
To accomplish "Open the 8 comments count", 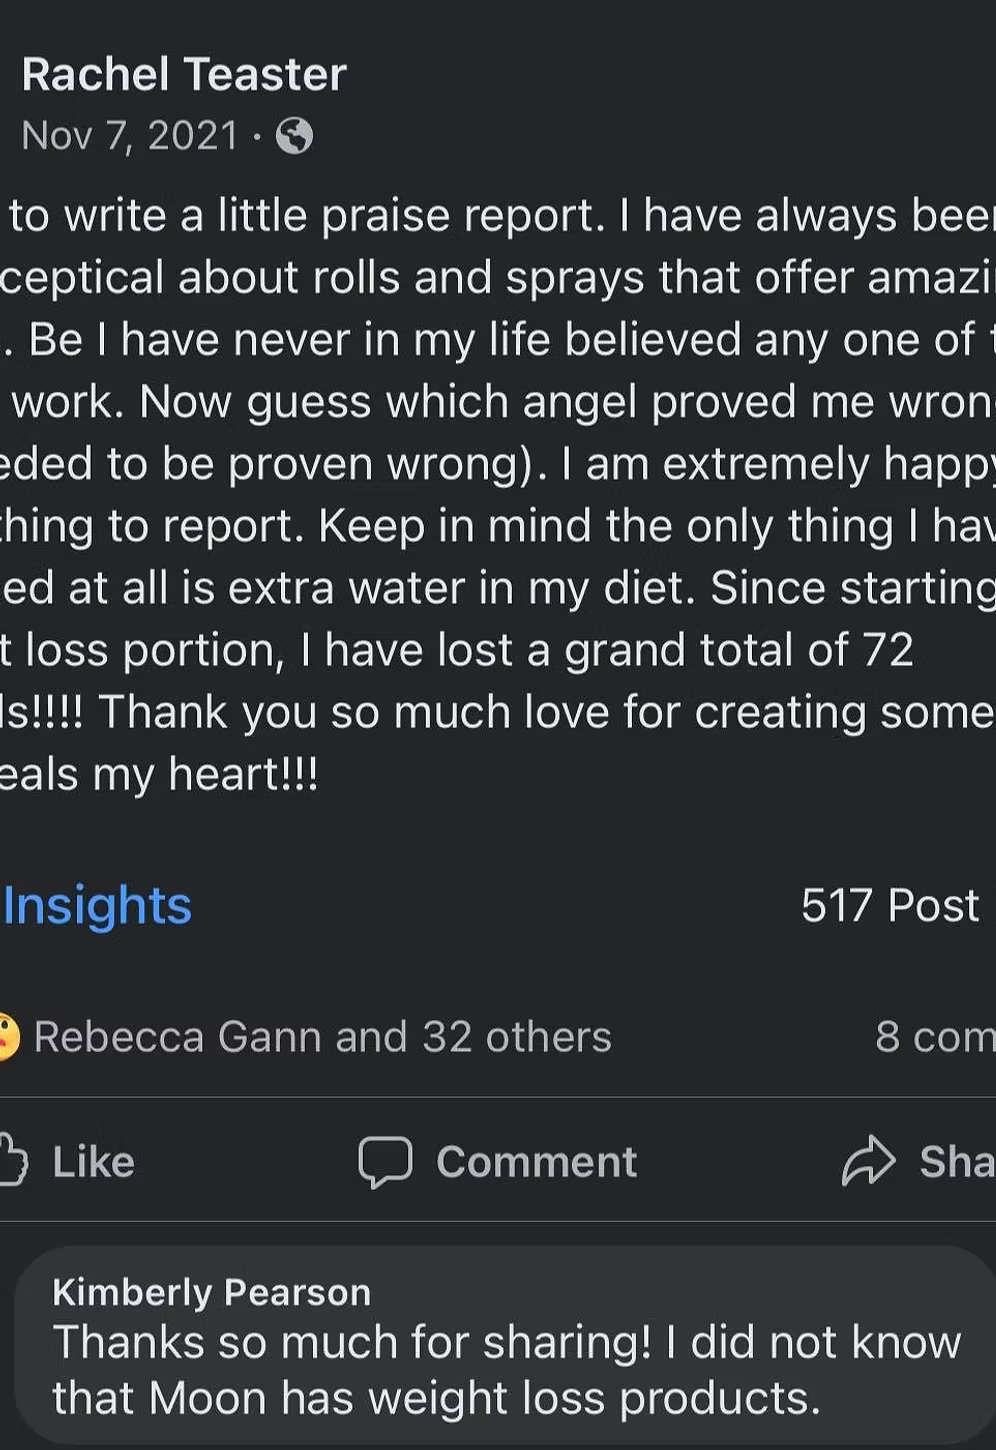I will pos(934,1037).
